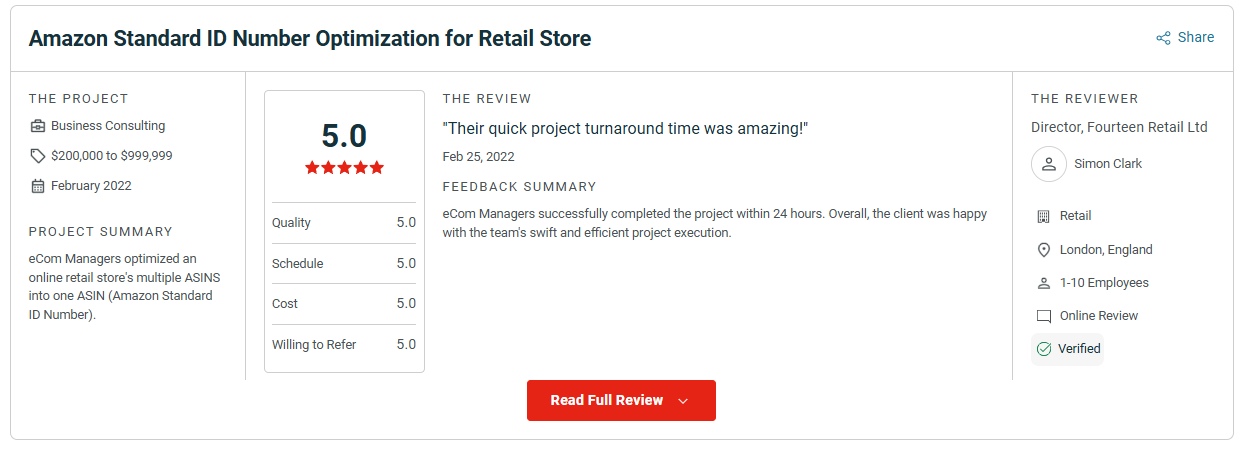Expand the full review using the chevron arrow
The width and height of the screenshot is (1244, 449).
point(683,401)
